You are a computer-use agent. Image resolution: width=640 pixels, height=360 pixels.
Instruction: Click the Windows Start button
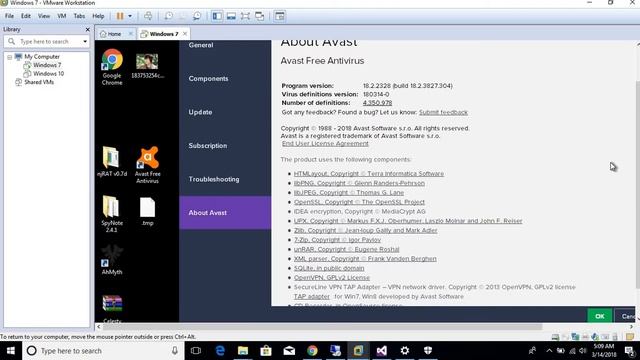11,351
